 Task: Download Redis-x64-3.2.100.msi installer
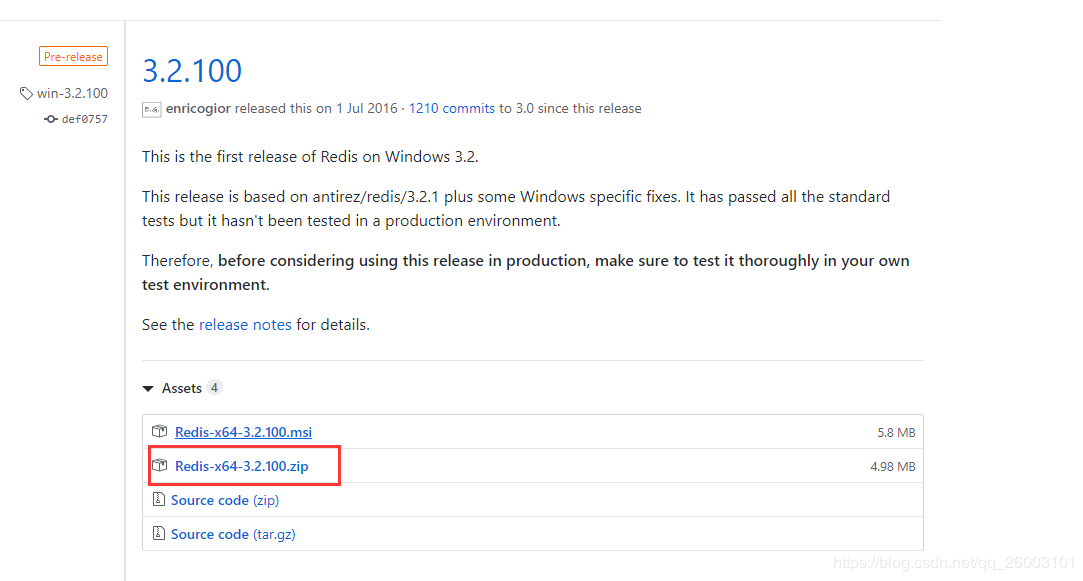click(243, 432)
